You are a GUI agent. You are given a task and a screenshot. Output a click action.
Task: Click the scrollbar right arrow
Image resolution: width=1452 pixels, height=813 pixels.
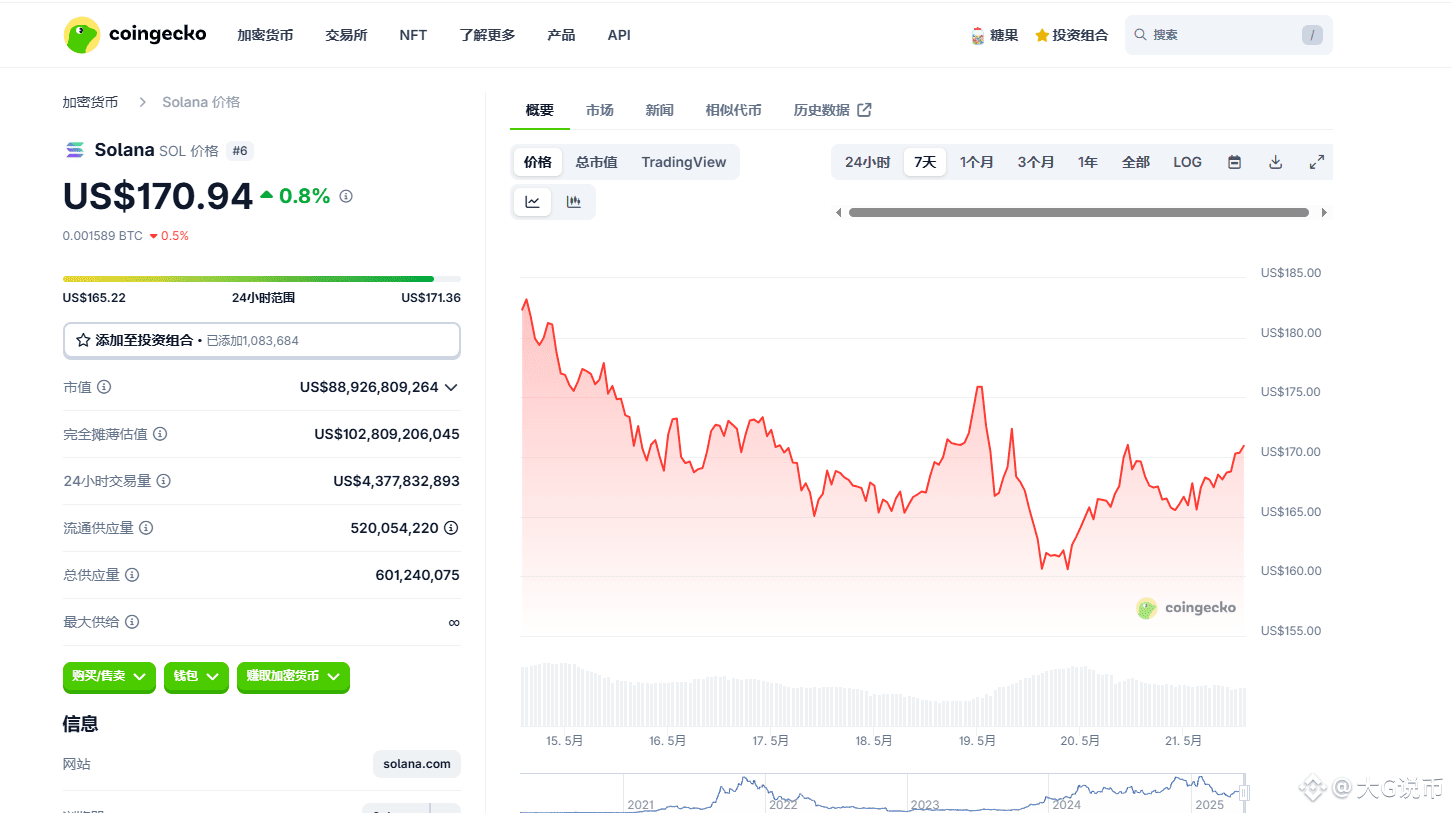[1324, 212]
